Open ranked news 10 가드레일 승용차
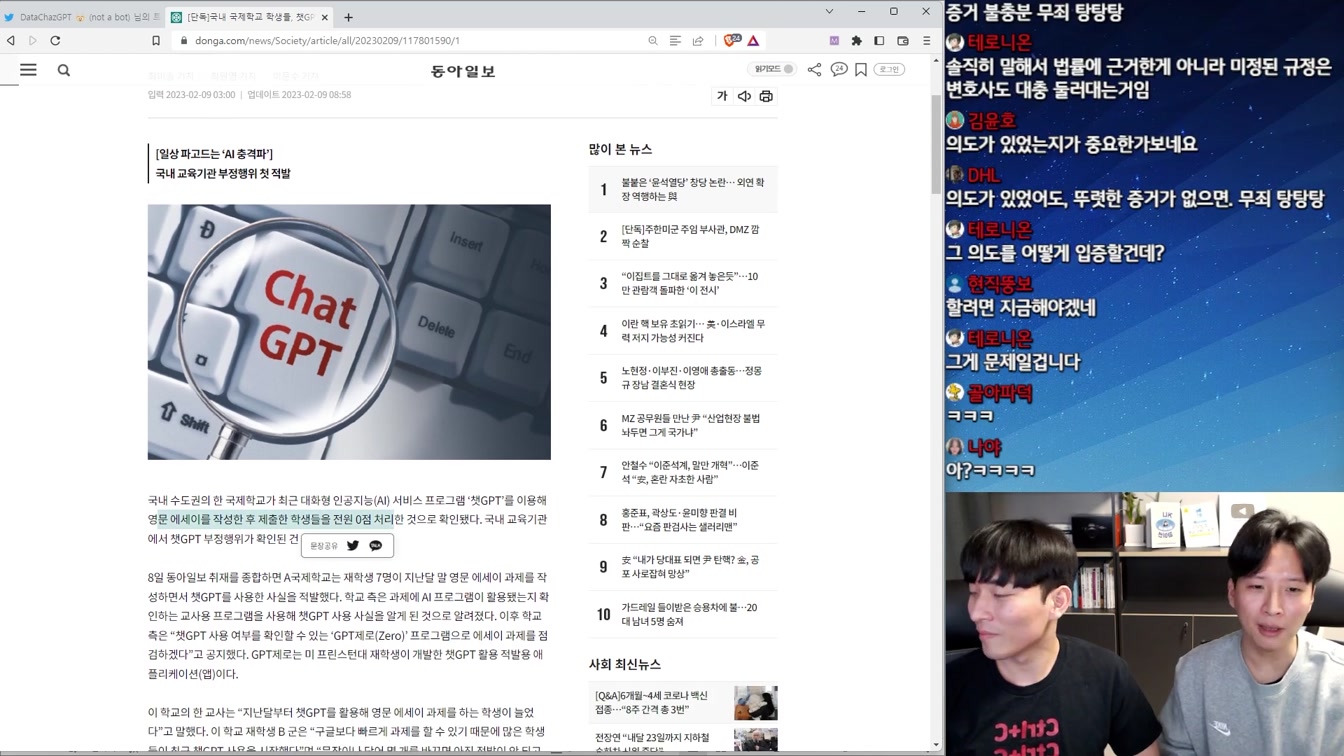Viewport: 1344px width, 756px height. [x=683, y=614]
